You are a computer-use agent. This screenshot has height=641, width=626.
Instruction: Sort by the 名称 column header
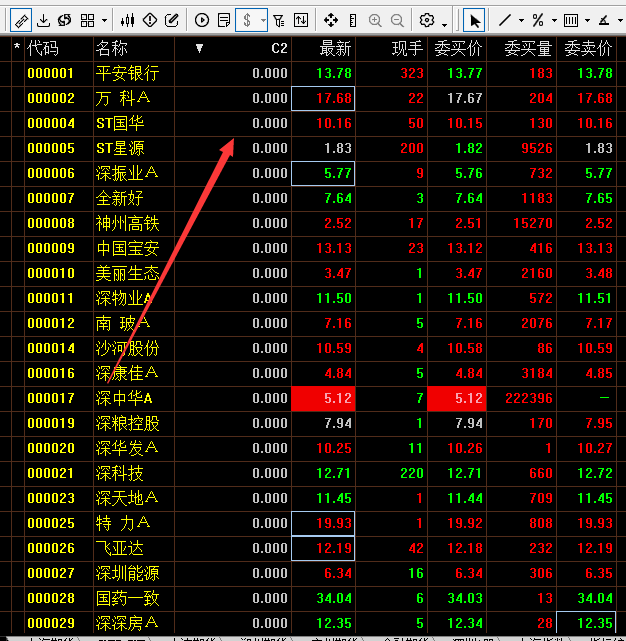click(112, 49)
